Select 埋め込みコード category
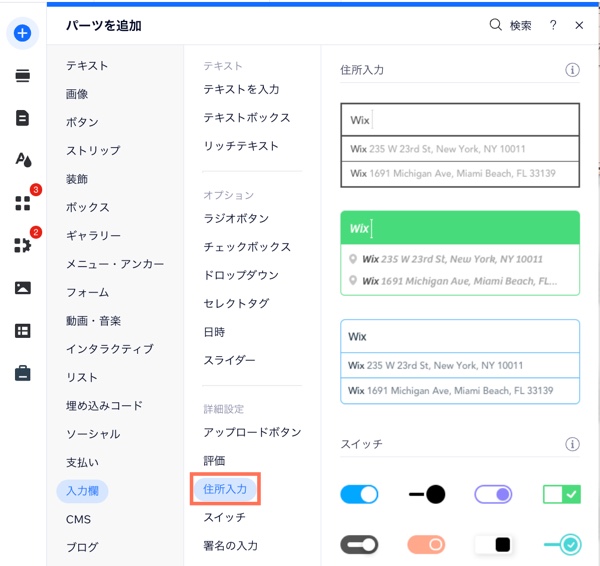Screen dimensions: 600x566 coord(104,405)
